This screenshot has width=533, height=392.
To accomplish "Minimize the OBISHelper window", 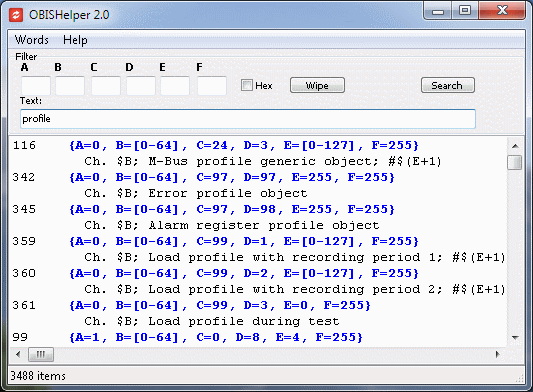I will click(x=438, y=12).
